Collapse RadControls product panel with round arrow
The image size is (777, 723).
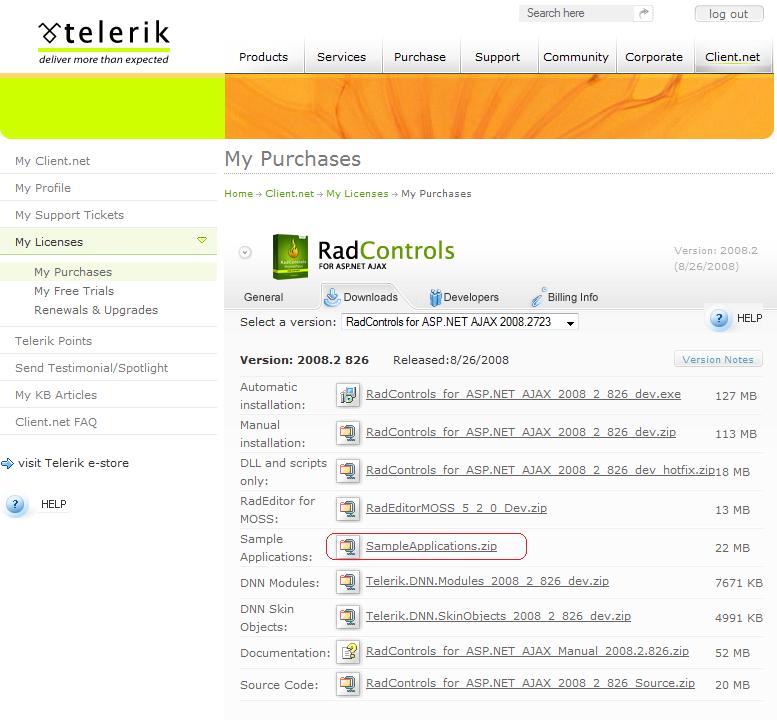click(x=245, y=252)
